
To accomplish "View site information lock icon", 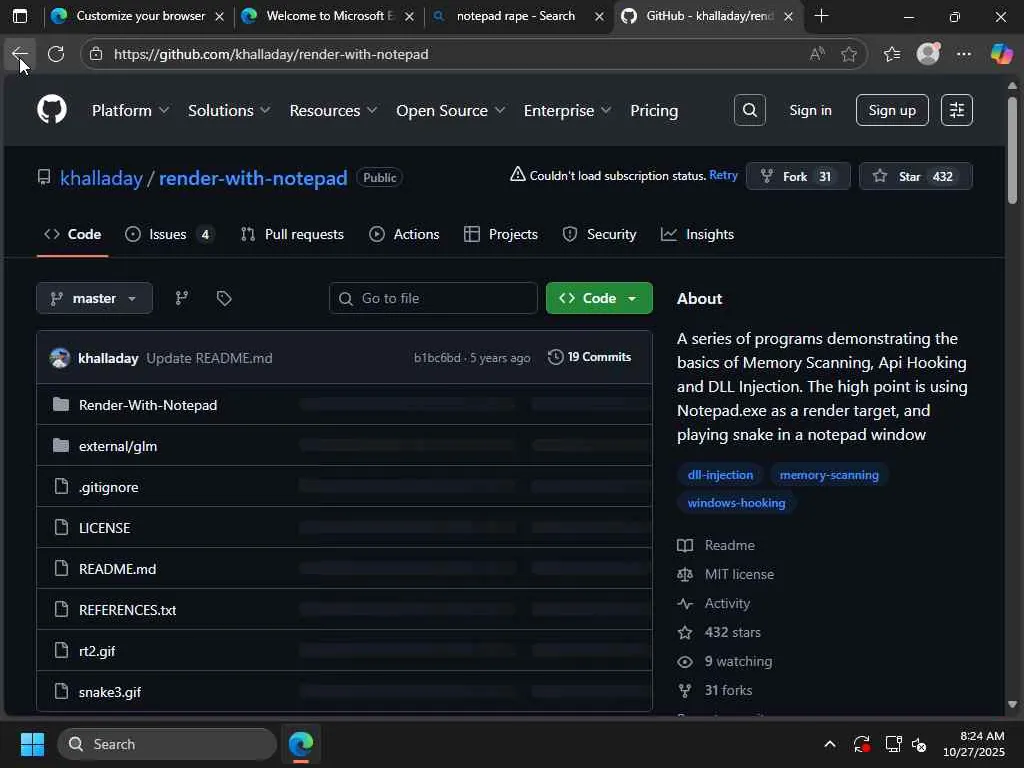I will pyautogui.click(x=96, y=54).
